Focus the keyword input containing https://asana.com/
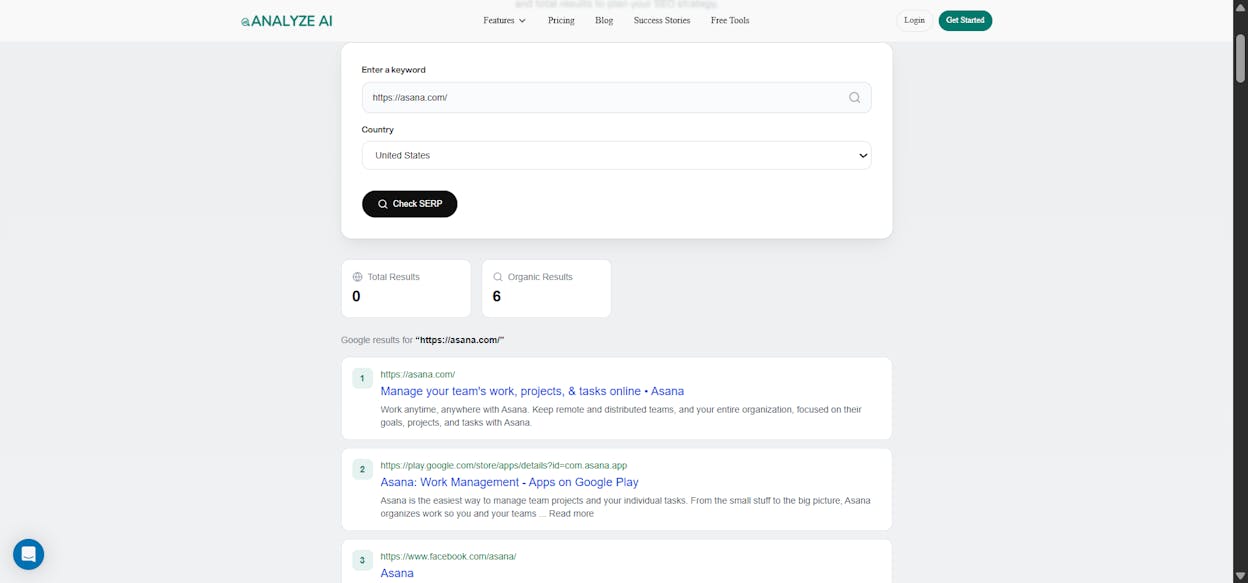 pyautogui.click(x=616, y=97)
